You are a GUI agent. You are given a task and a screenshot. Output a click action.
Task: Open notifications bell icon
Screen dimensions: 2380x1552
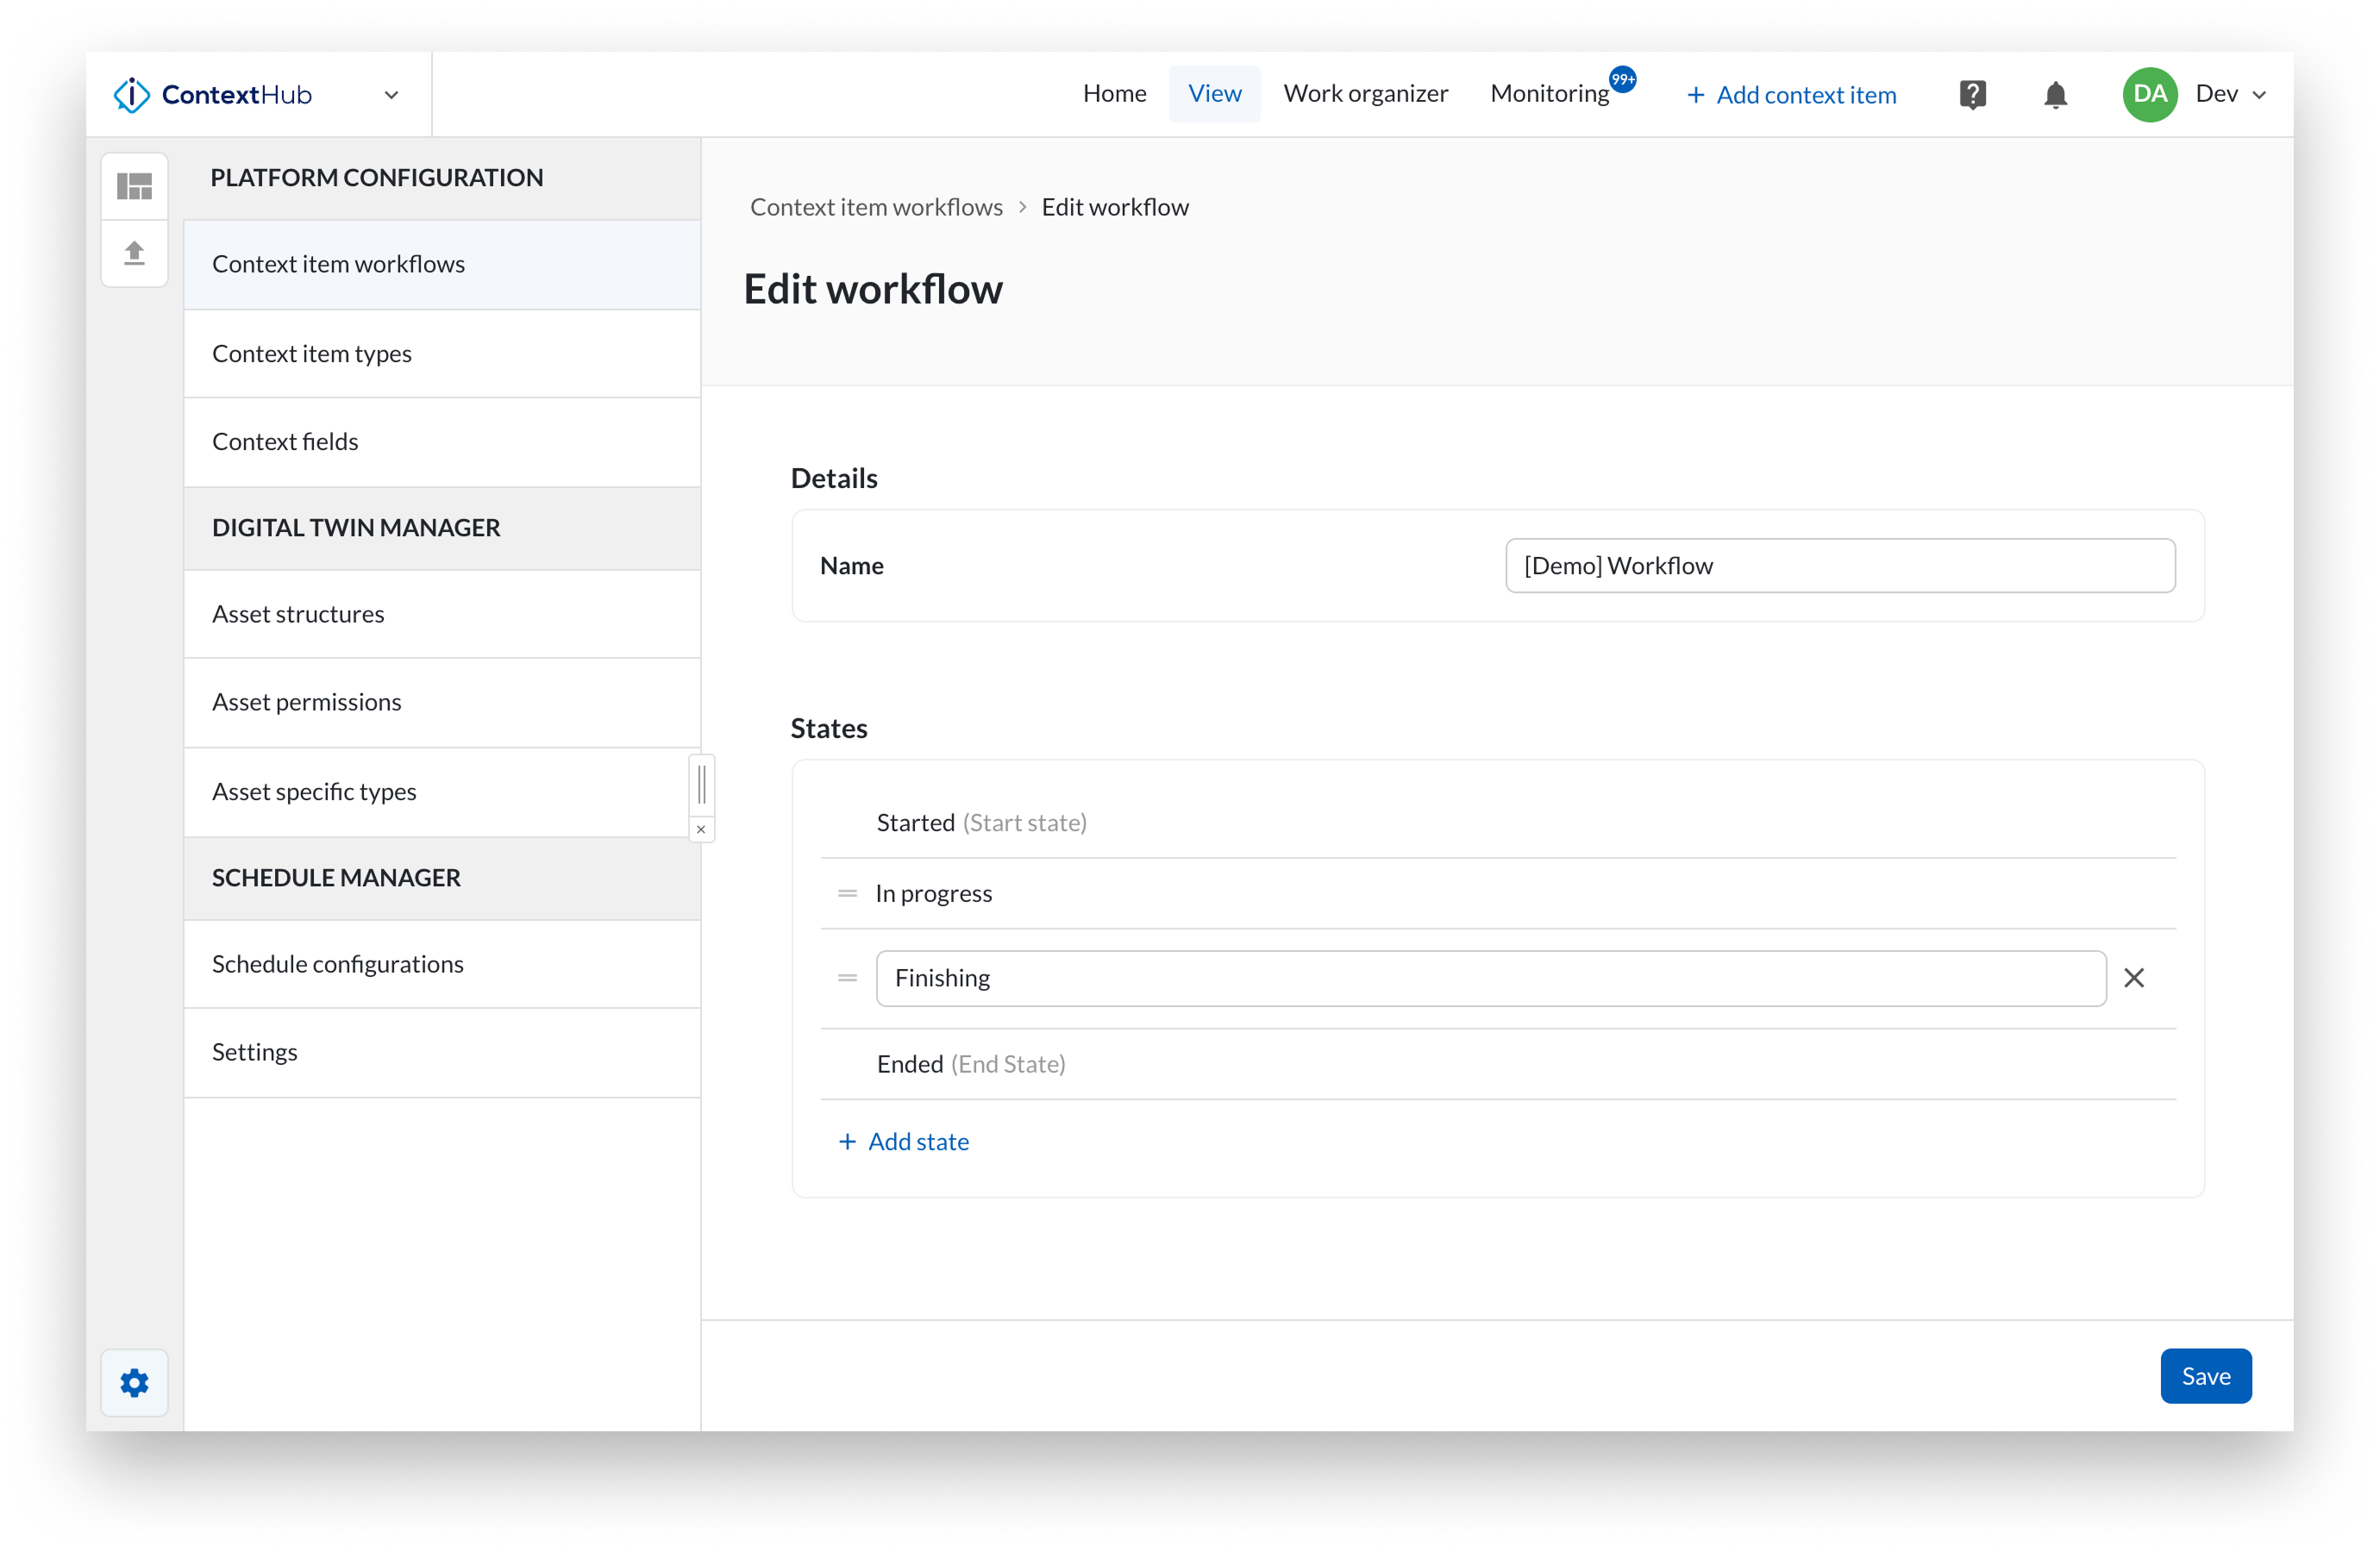coord(2055,95)
